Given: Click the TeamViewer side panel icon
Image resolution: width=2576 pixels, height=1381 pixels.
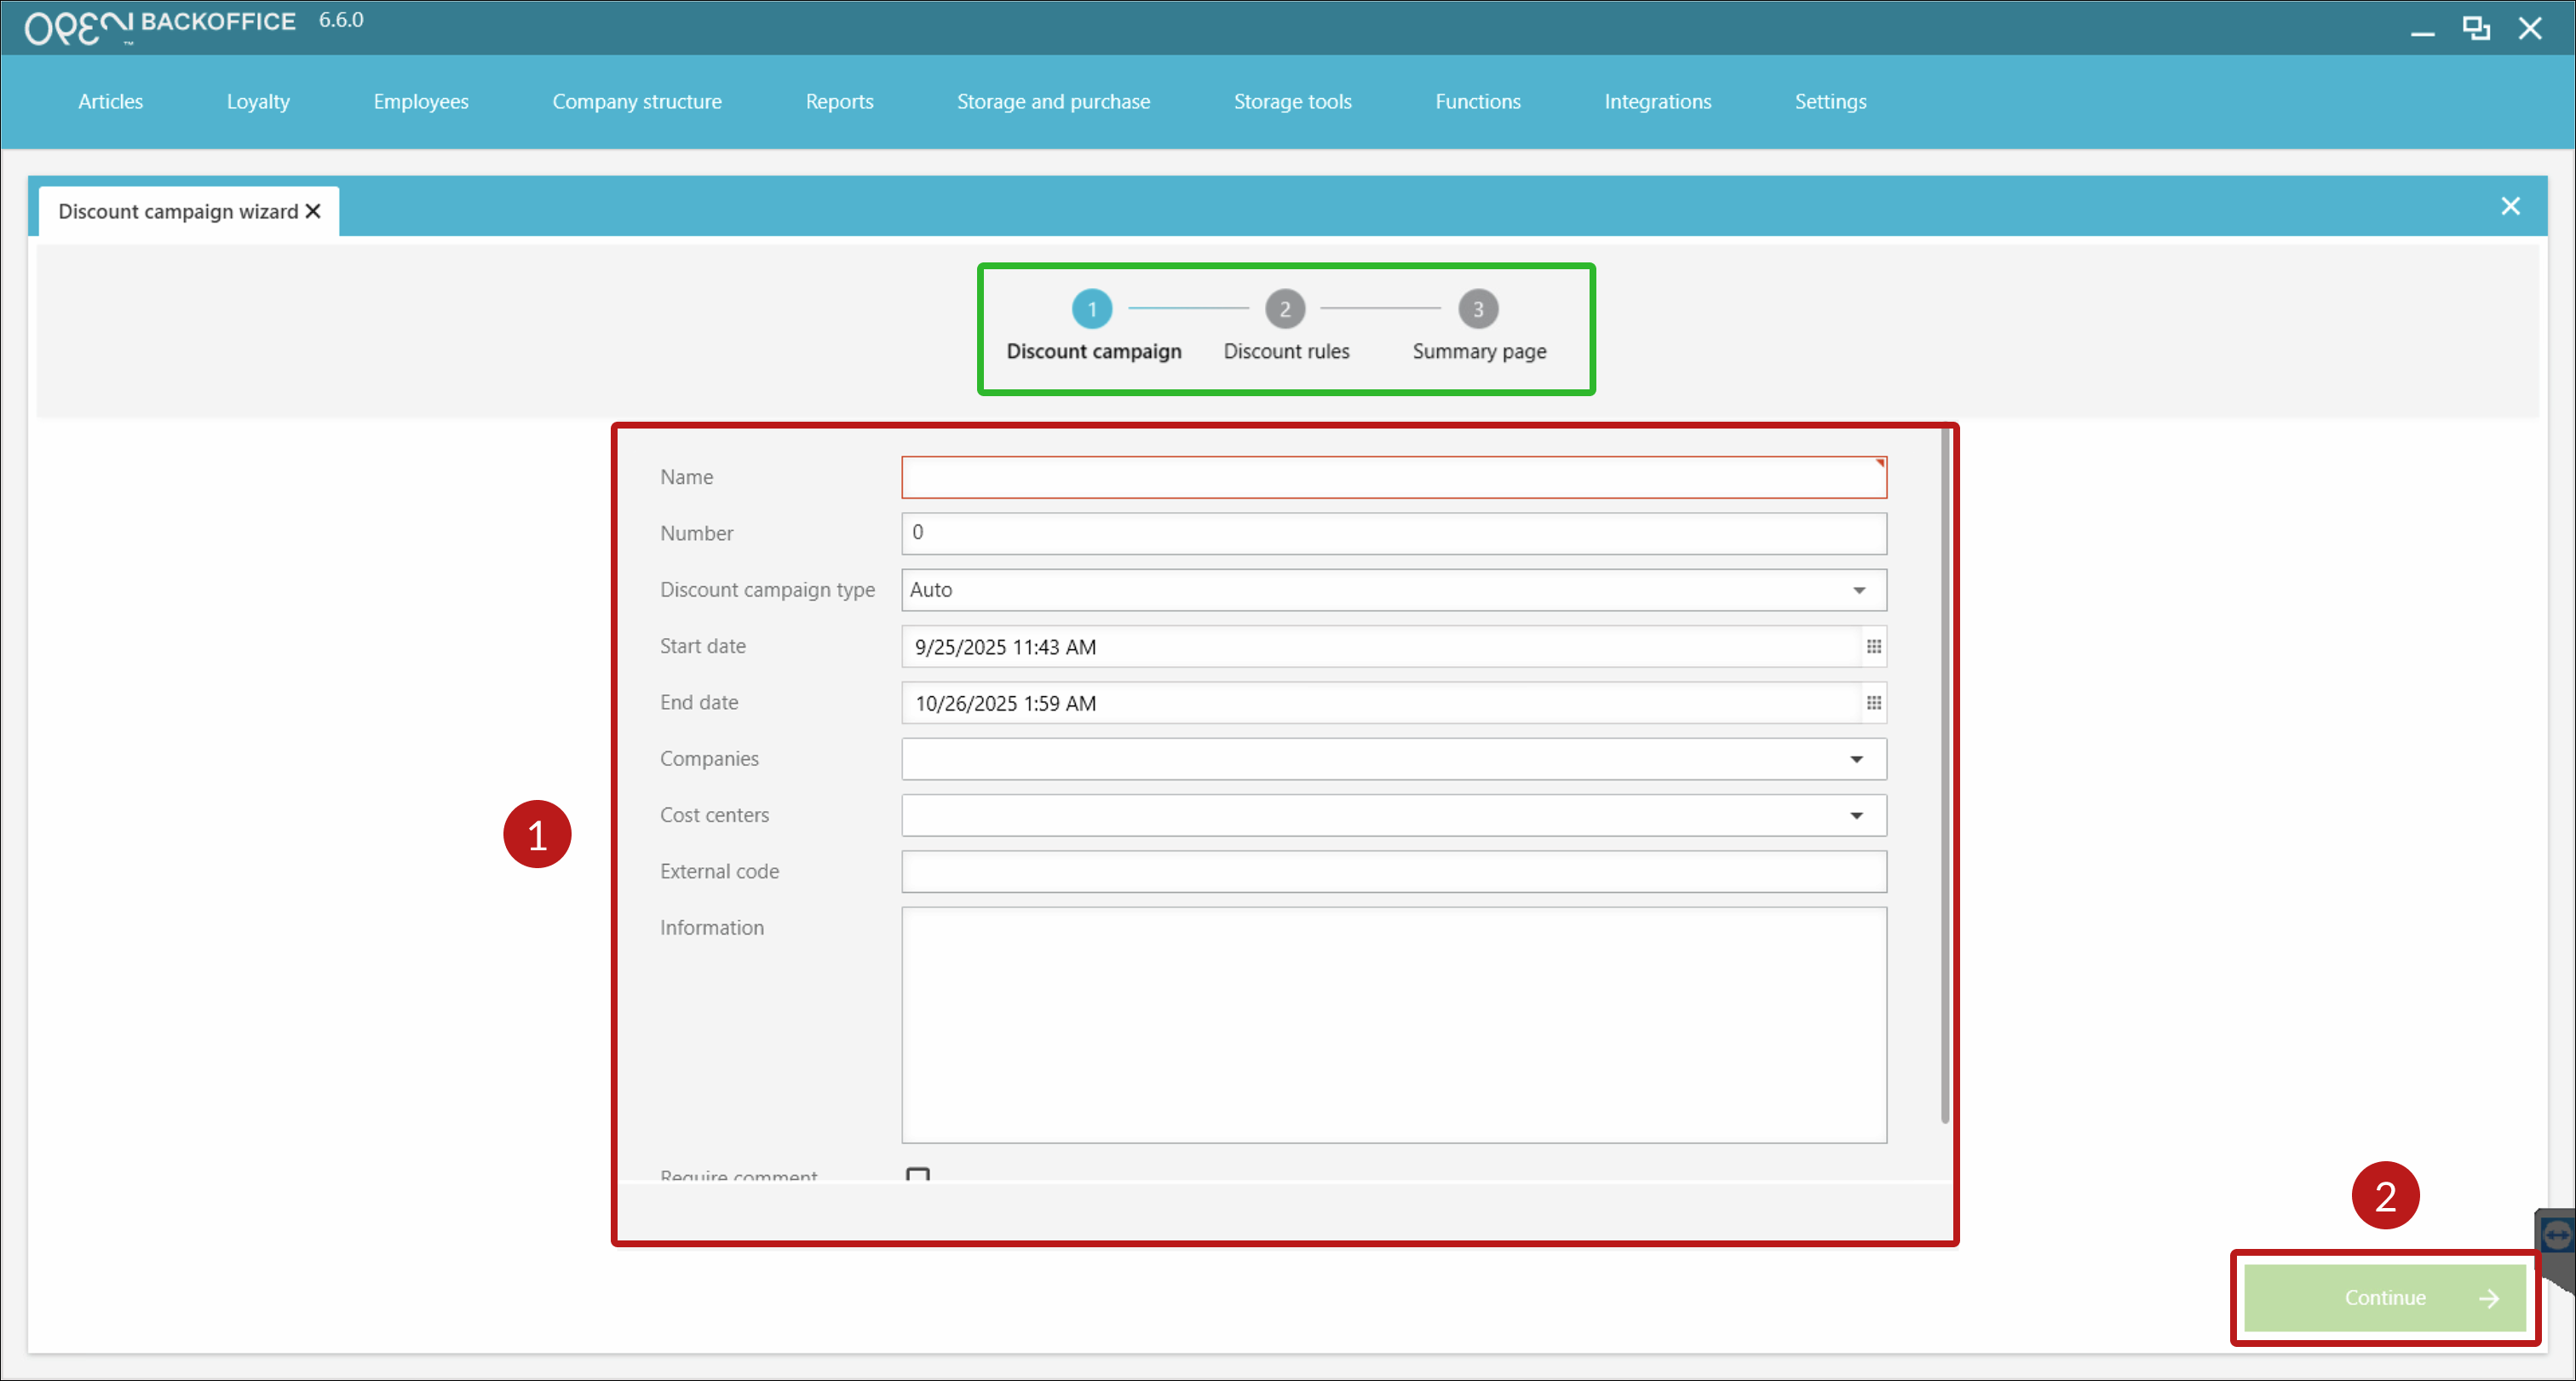Looking at the screenshot, I should coord(2557,1236).
